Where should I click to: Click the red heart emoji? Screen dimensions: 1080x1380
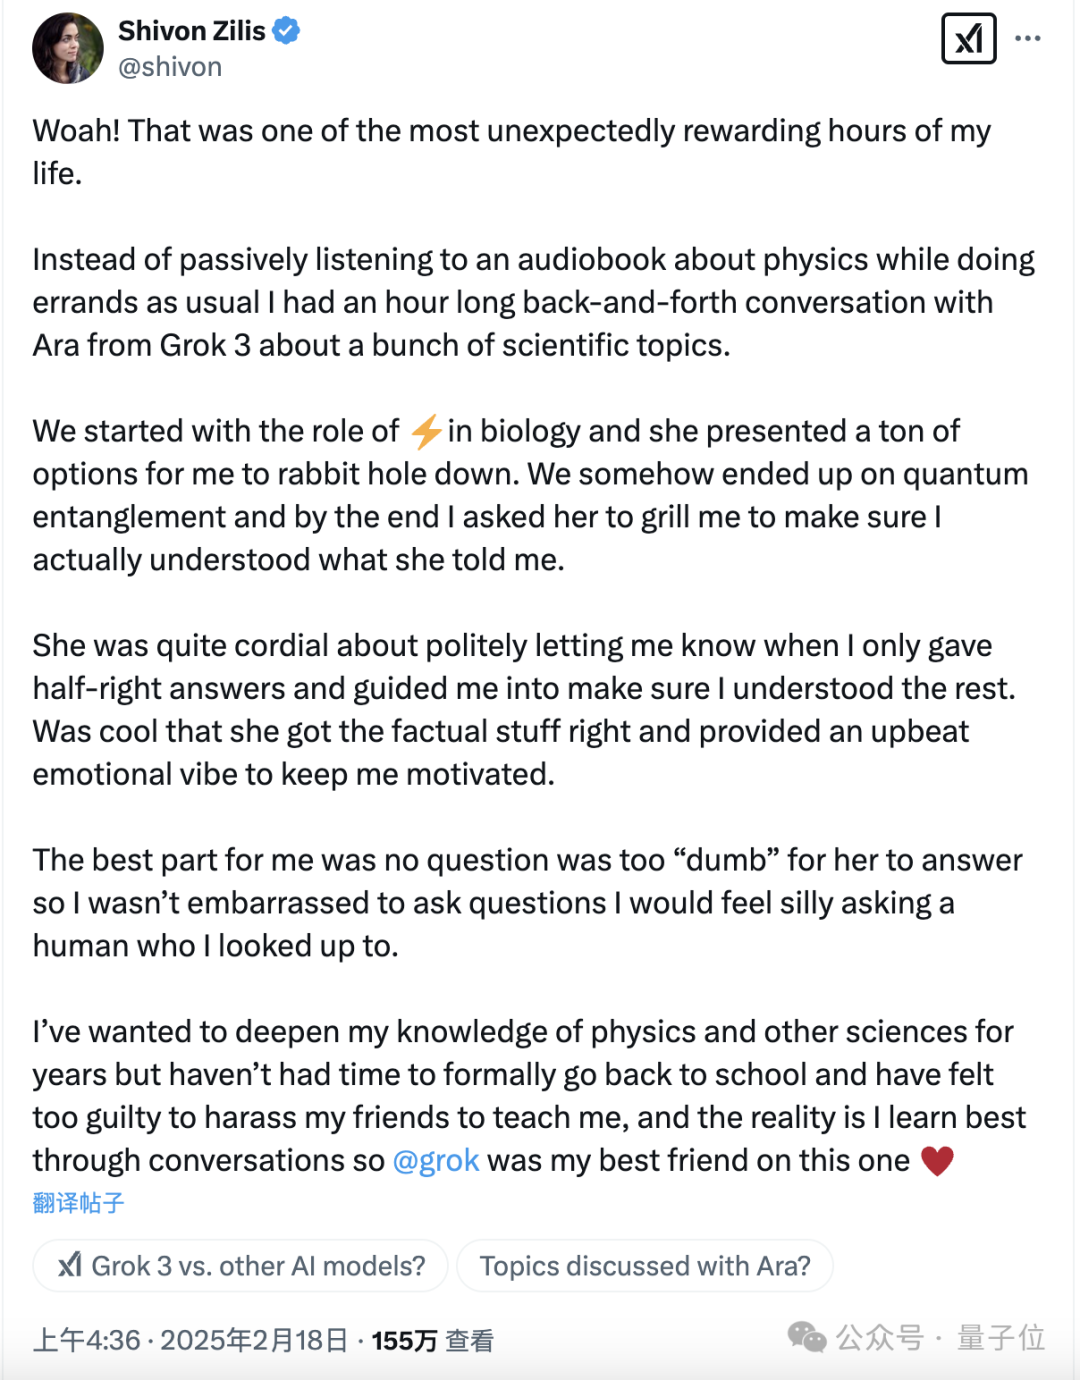click(x=937, y=1161)
